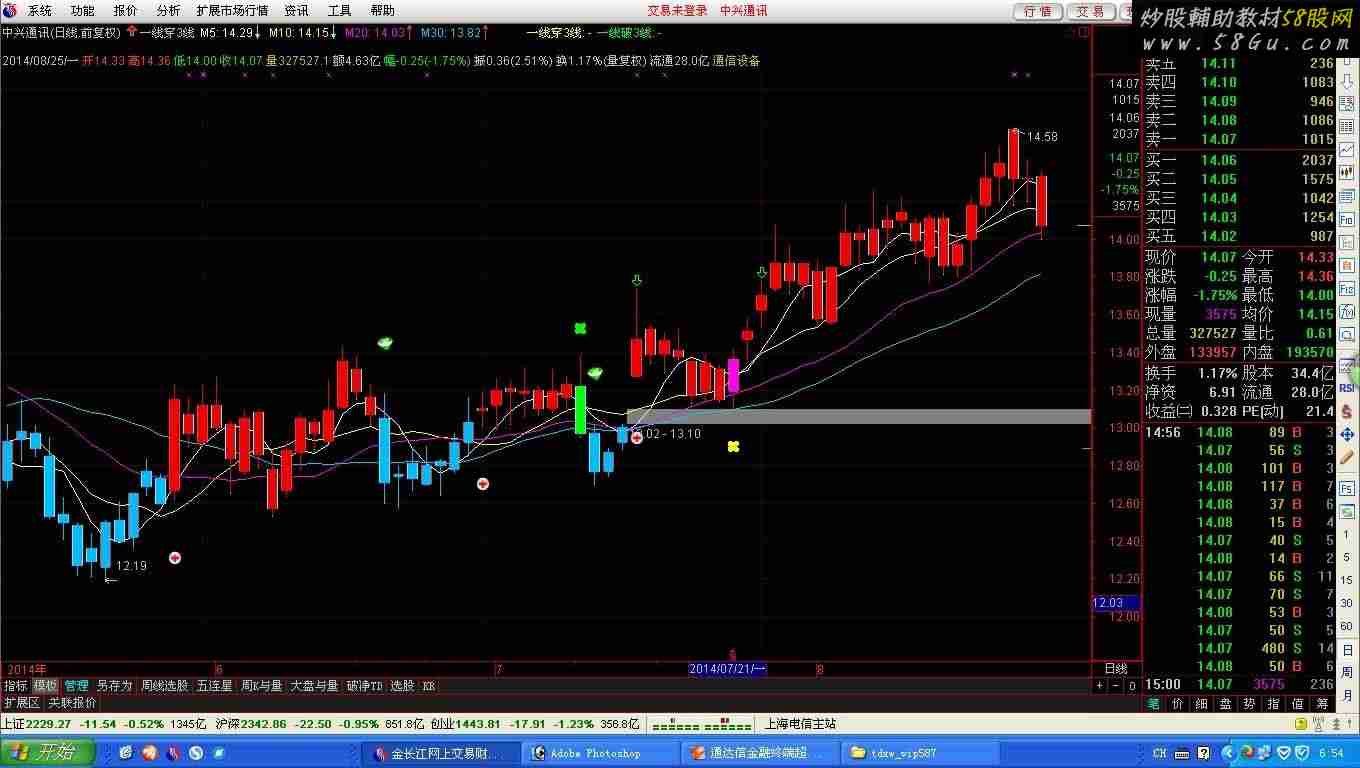1360x768 pixels.
Task: Open the 功能 menu
Action: coord(82,11)
